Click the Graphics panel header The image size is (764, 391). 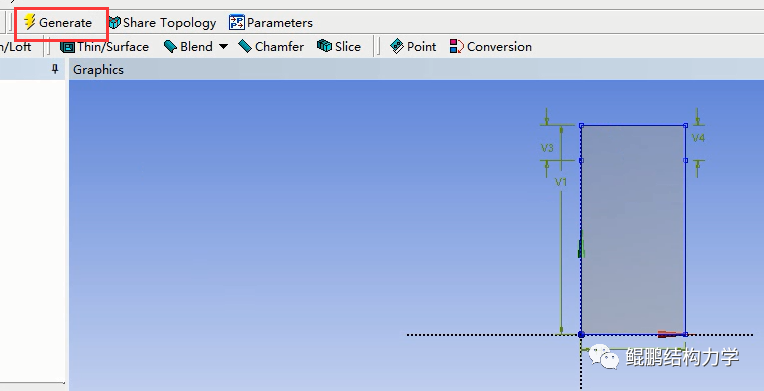point(416,69)
